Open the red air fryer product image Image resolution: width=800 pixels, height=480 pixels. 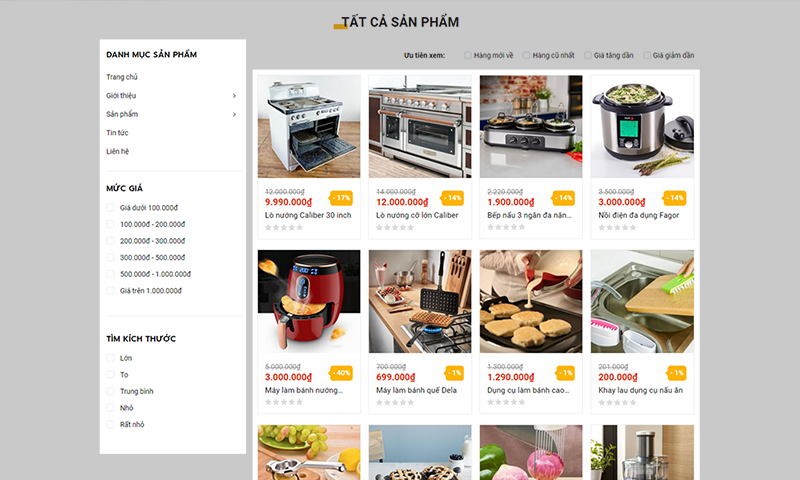(309, 301)
